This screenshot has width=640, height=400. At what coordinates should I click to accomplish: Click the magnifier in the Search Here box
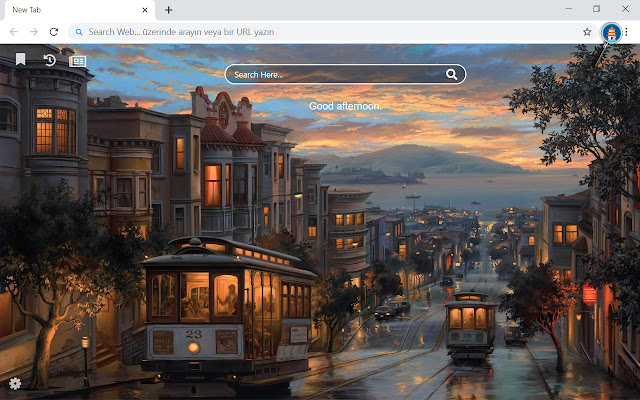coord(451,74)
